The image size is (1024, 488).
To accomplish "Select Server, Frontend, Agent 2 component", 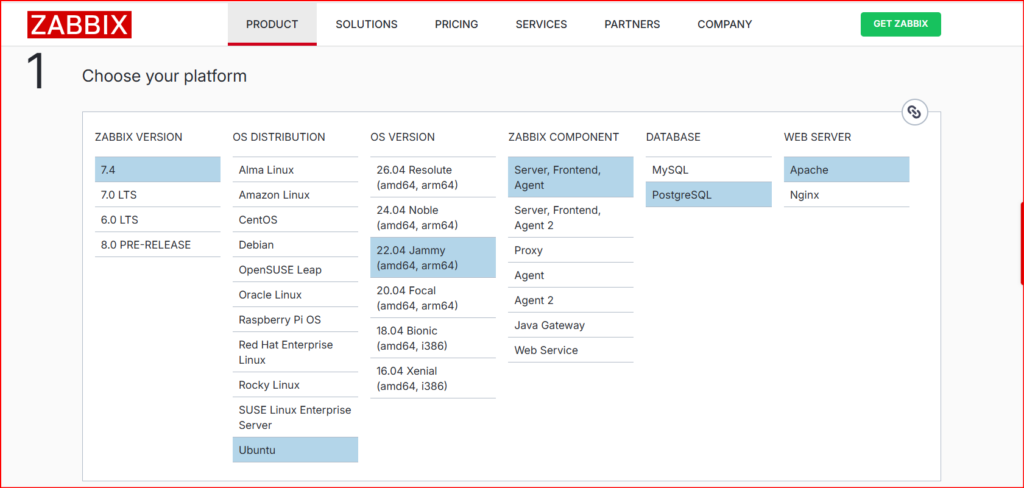I will tap(571, 218).
